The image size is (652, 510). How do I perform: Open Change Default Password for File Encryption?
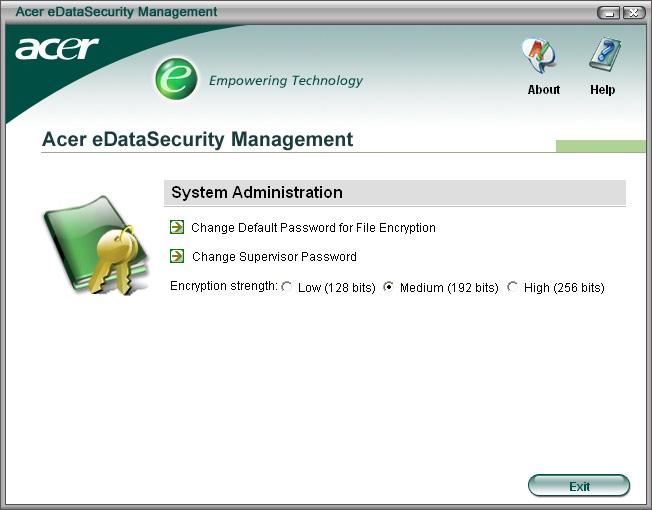click(x=313, y=228)
